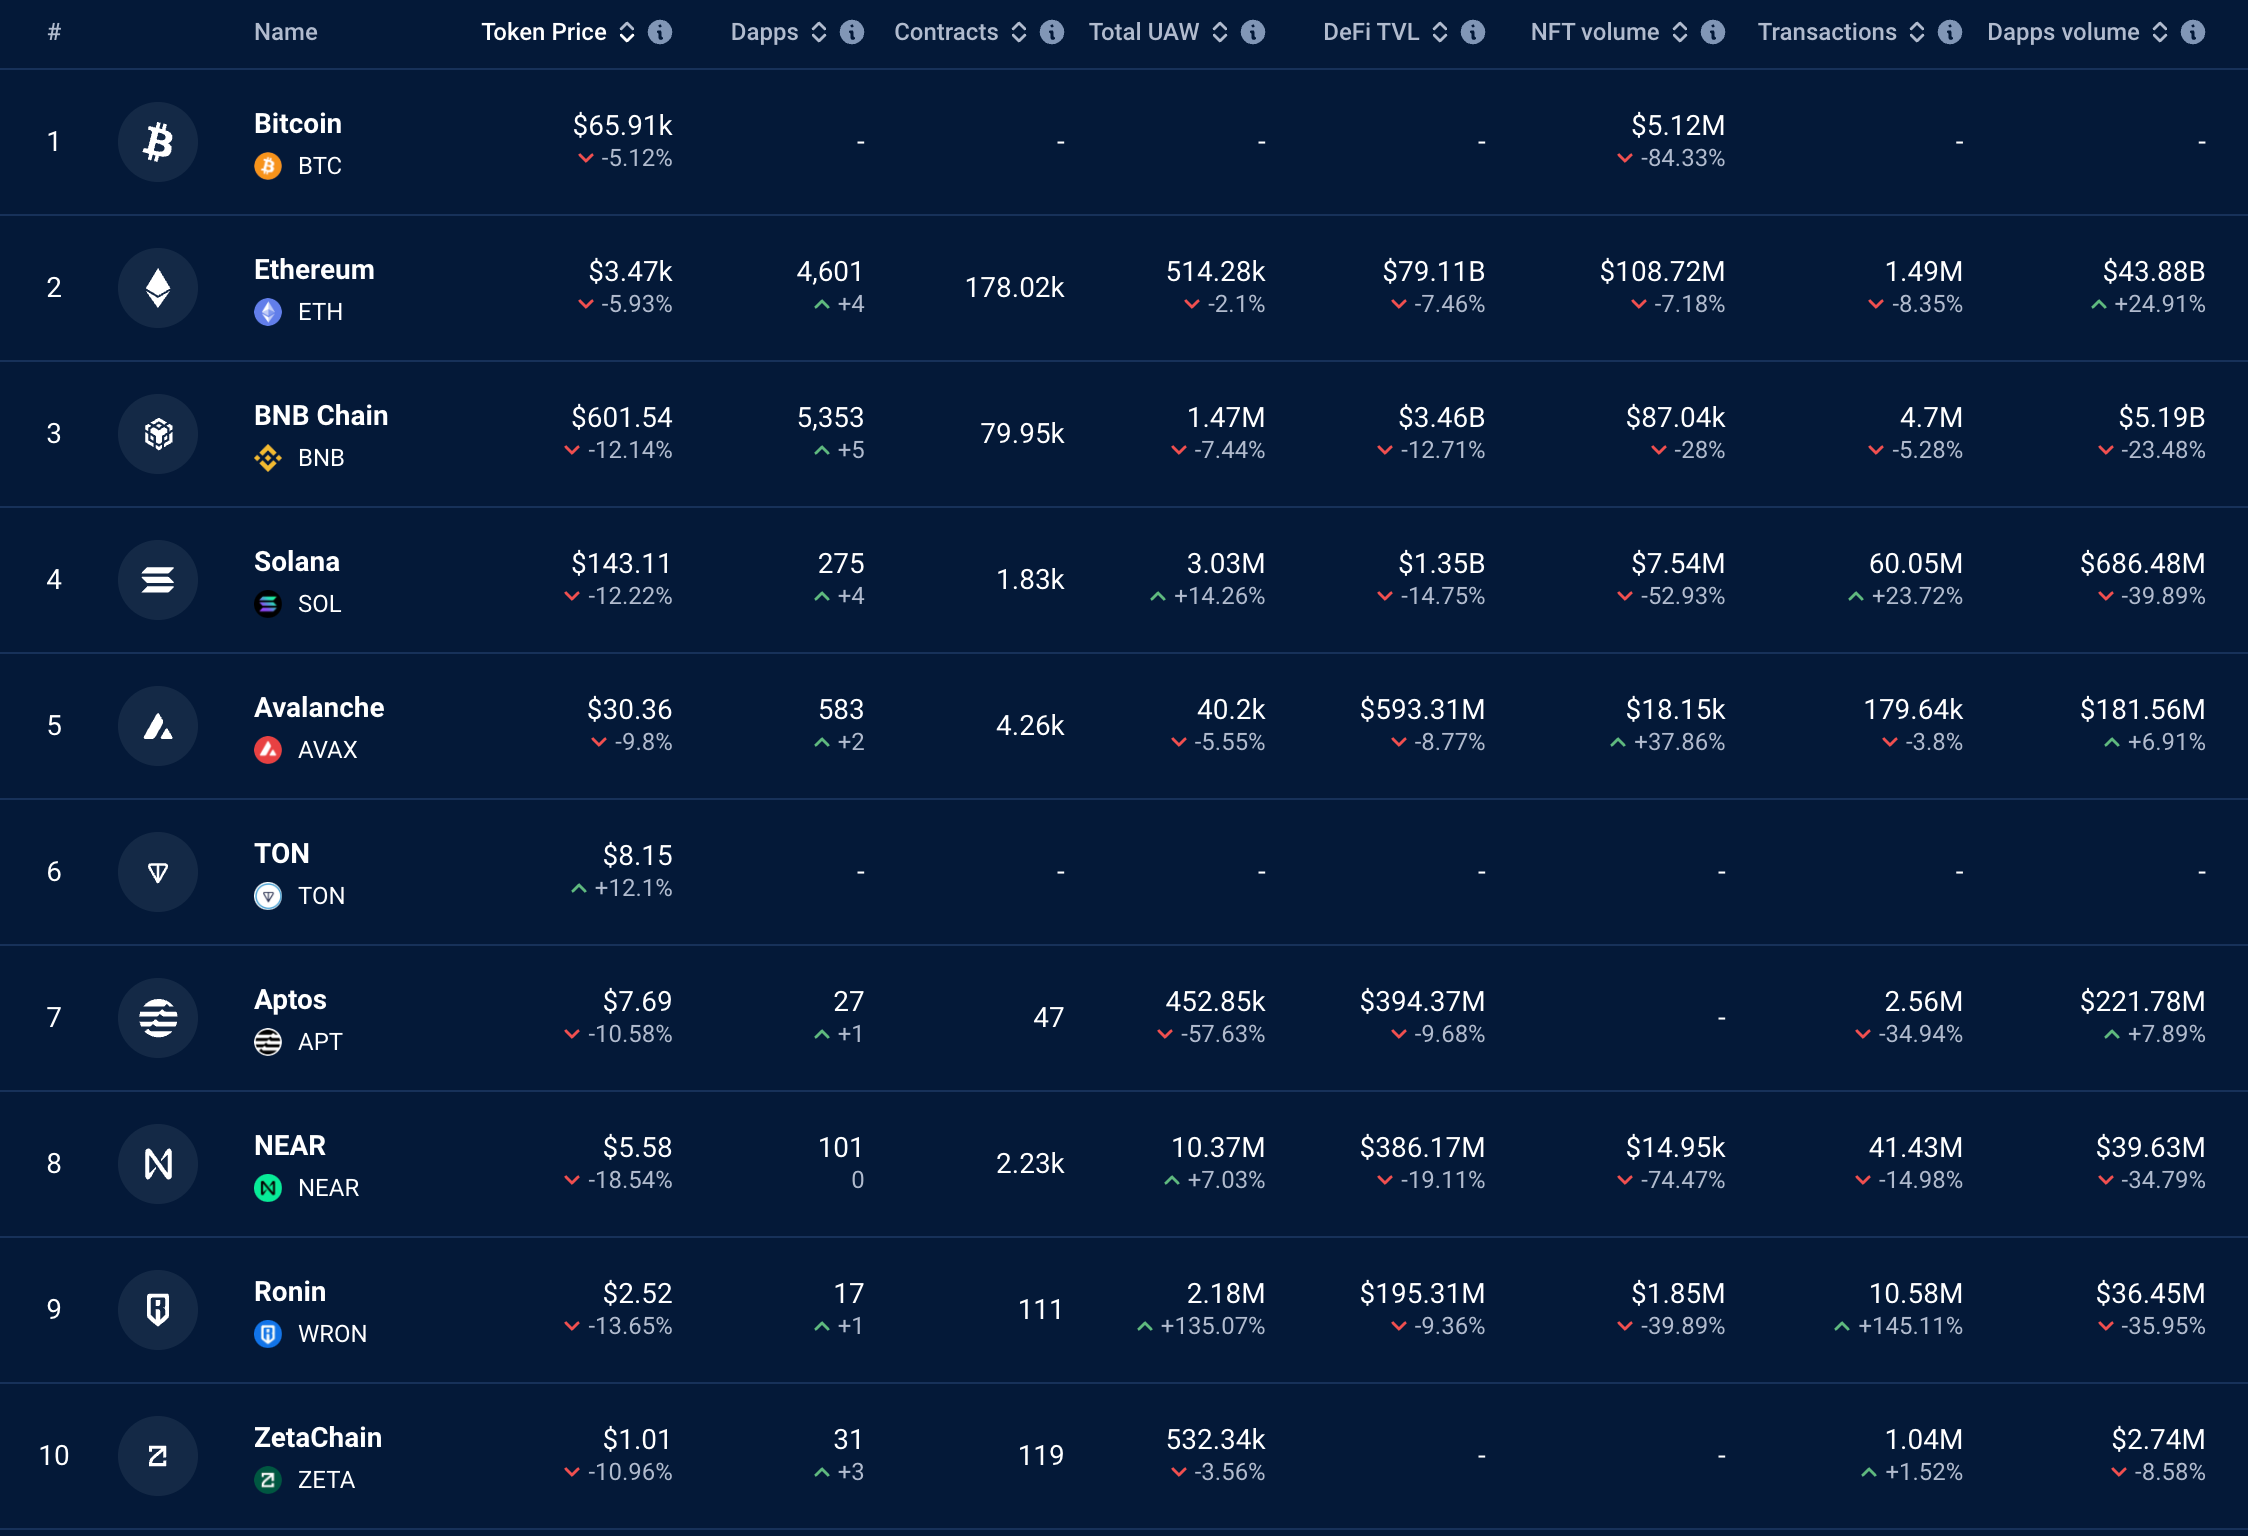Viewport: 2248px width, 1536px height.
Task: Click the Ethereum chain logo icon
Action: point(158,288)
